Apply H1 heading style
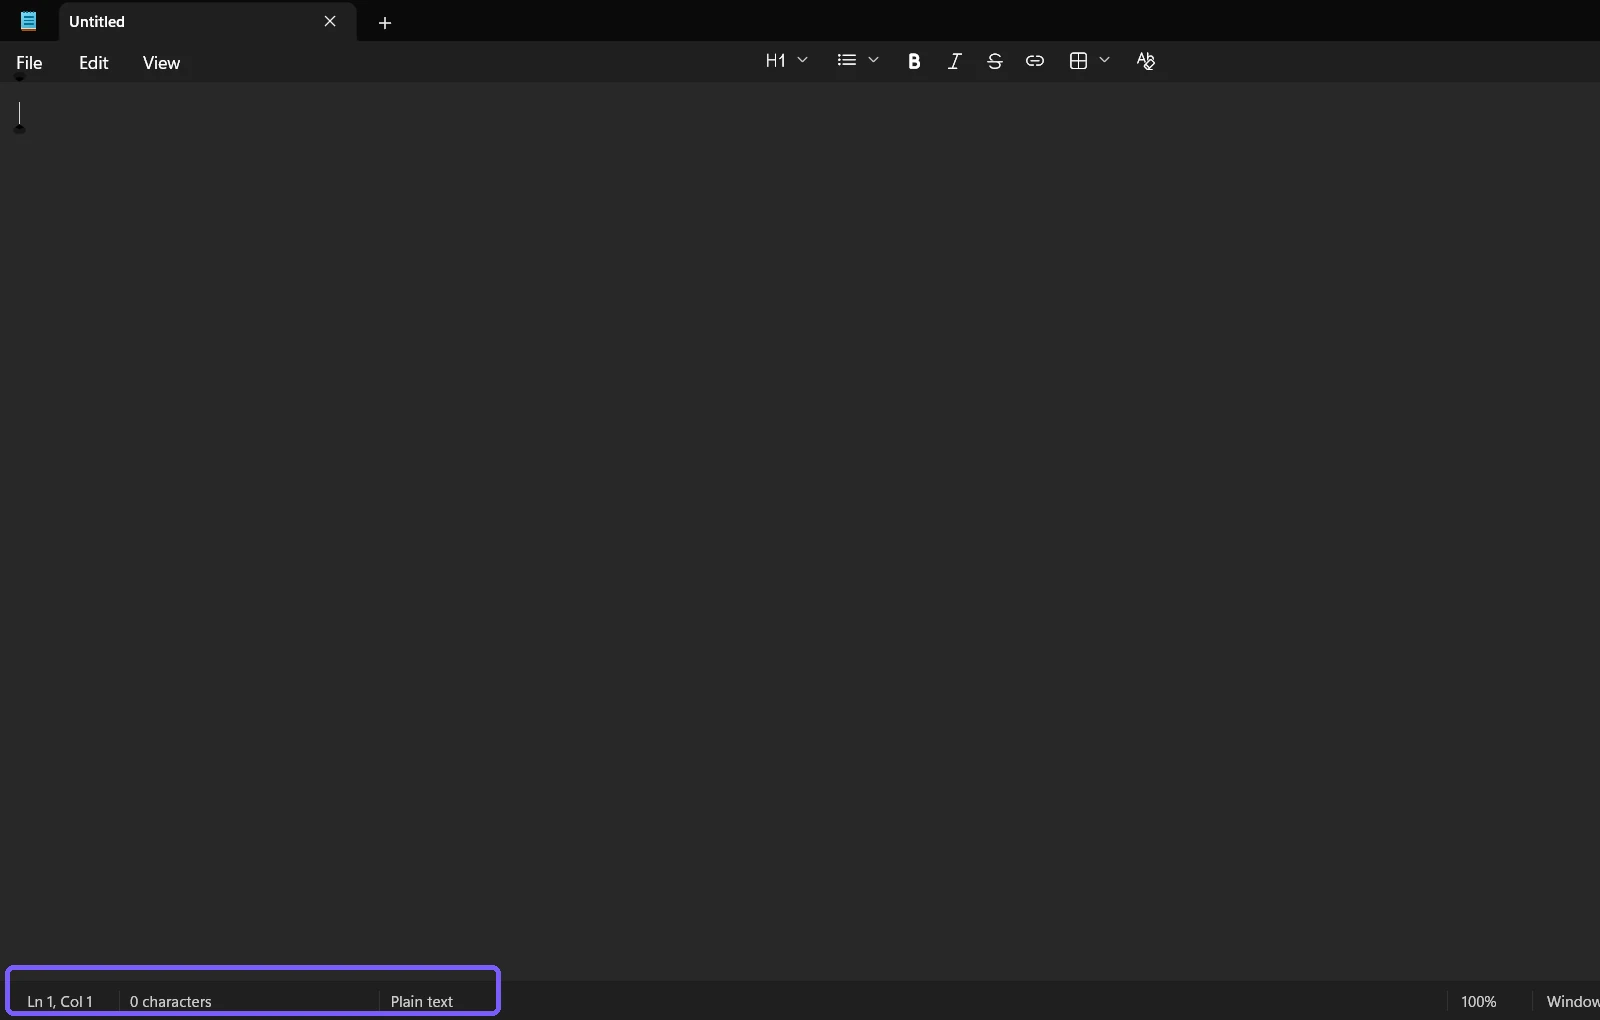Viewport: 1600px width, 1020px height. pos(775,61)
